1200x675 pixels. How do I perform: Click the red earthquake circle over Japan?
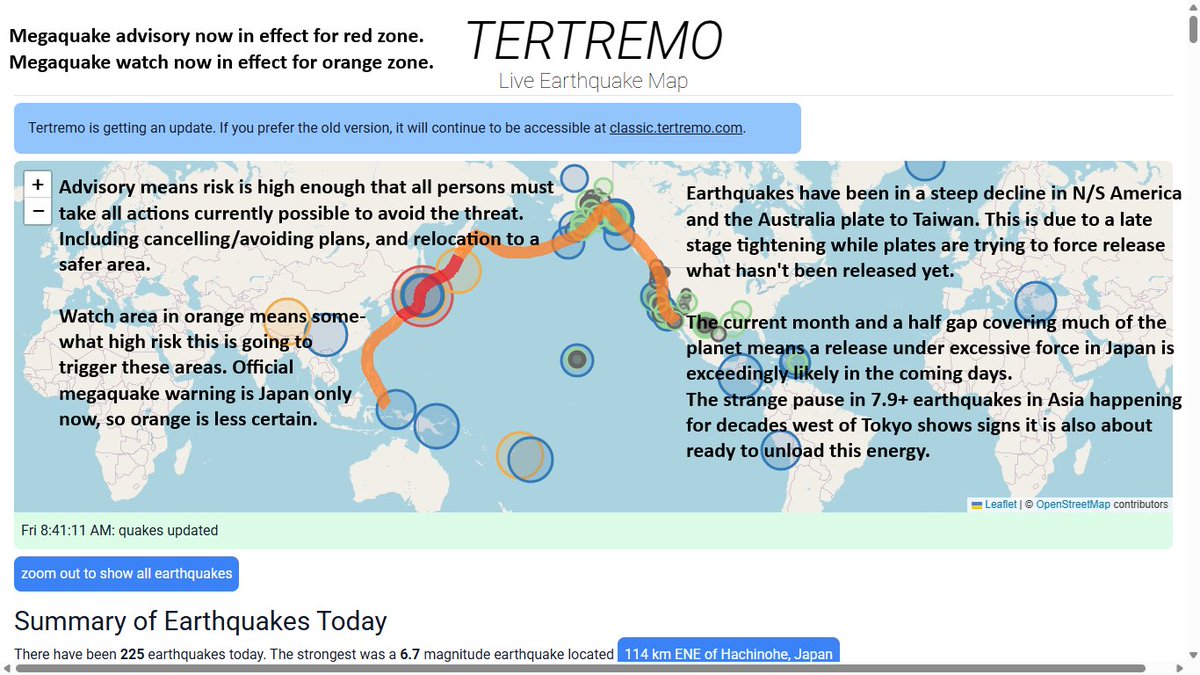coord(424,297)
